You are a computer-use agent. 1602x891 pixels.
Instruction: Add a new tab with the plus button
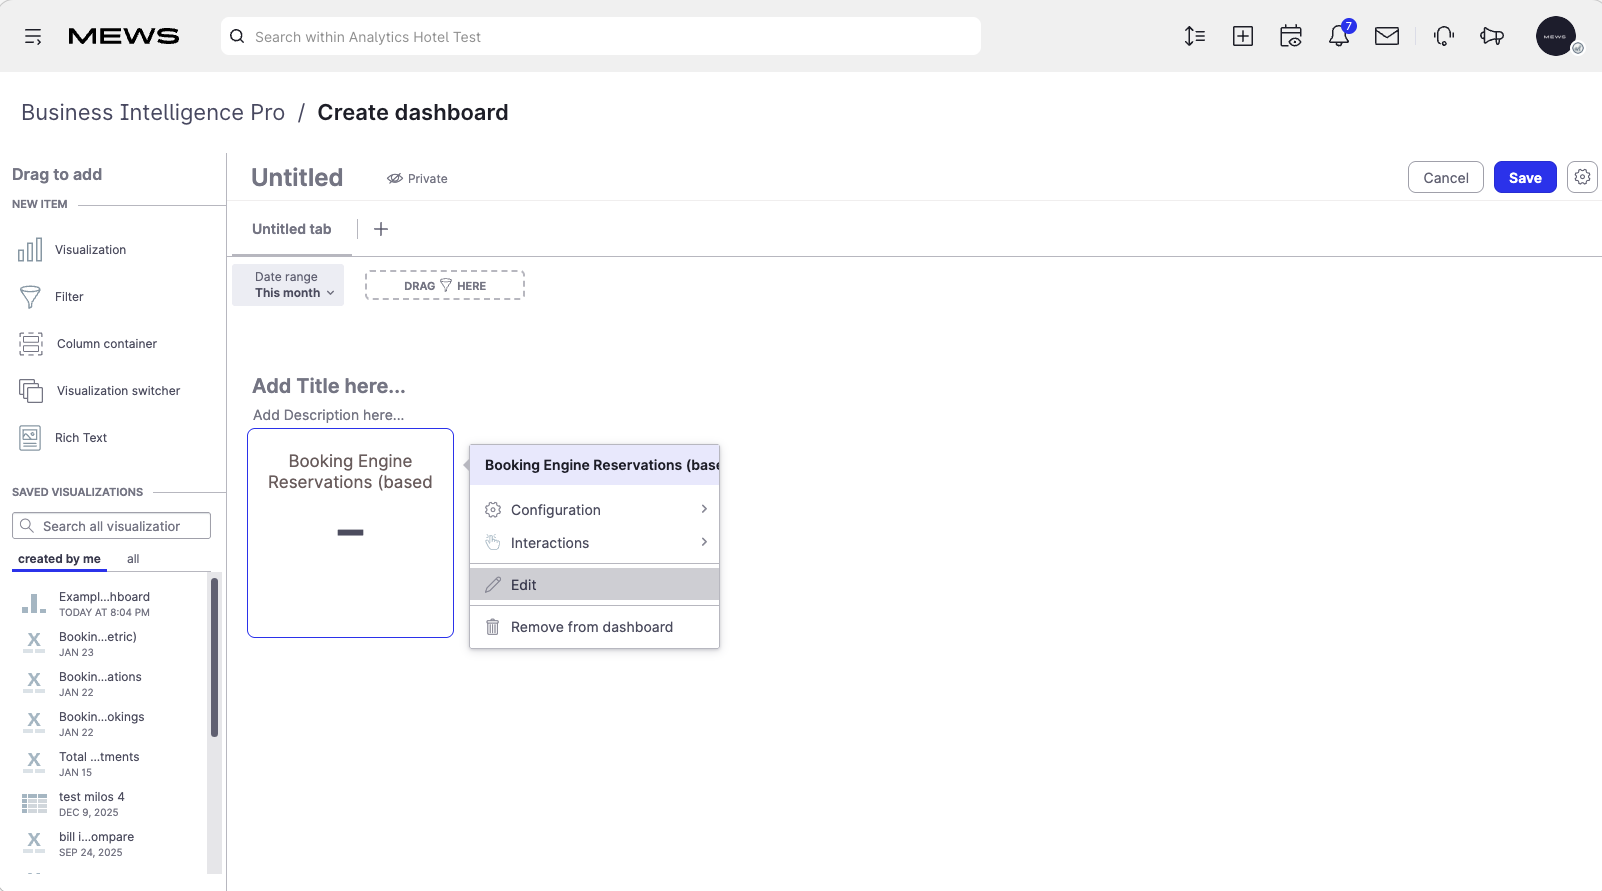click(x=381, y=229)
